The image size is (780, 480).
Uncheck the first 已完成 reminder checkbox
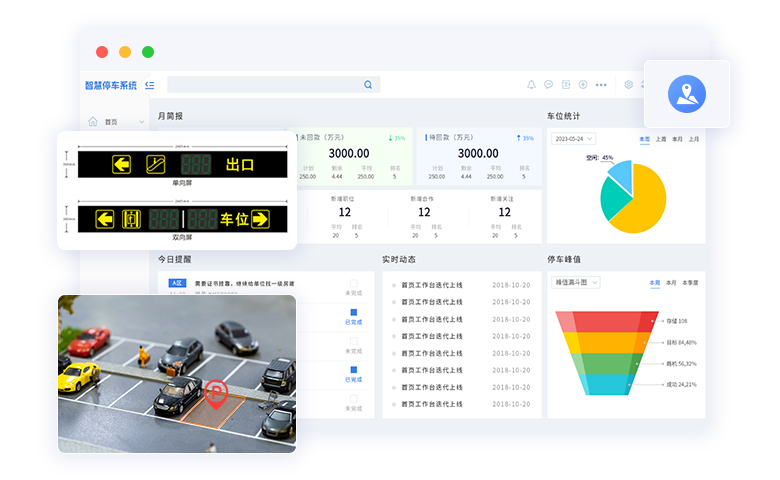(x=353, y=313)
